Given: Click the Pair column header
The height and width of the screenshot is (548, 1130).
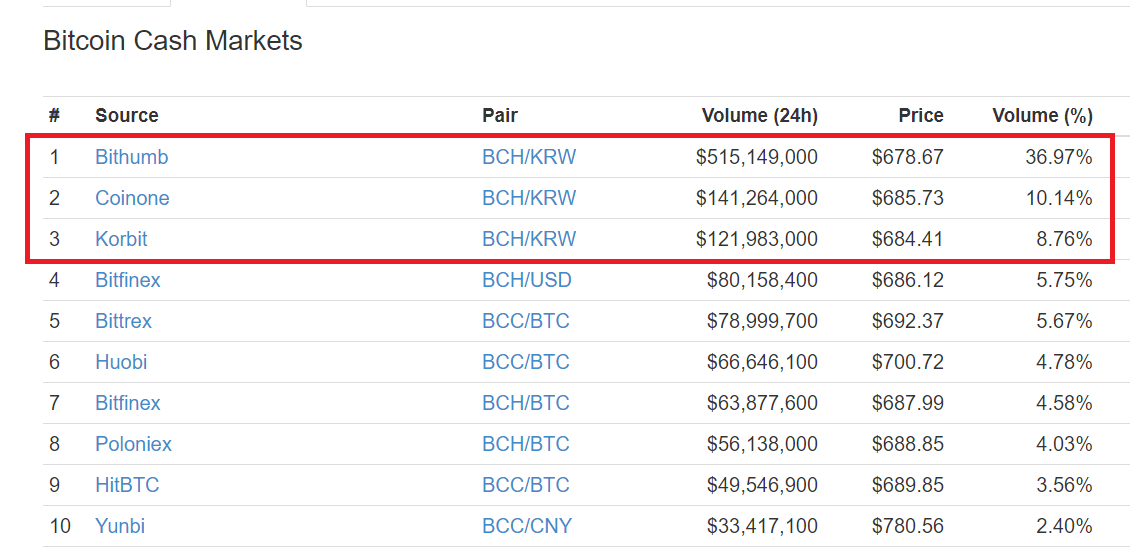Looking at the screenshot, I should tap(500, 115).
